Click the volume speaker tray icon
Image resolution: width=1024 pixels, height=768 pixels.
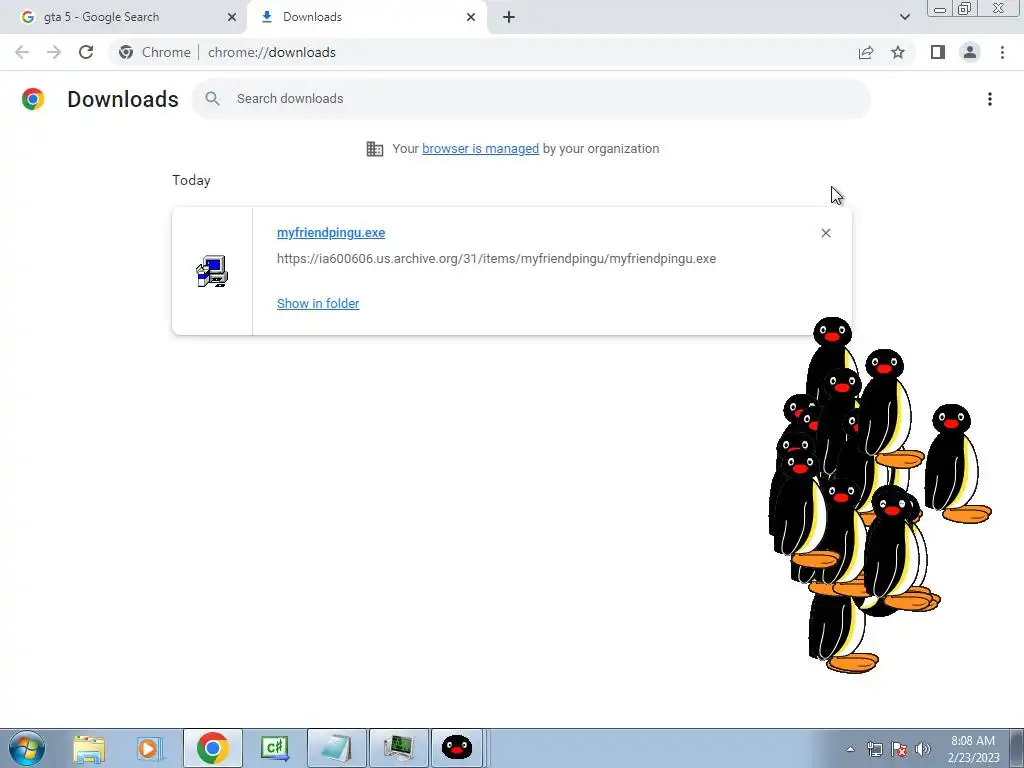pos(923,749)
